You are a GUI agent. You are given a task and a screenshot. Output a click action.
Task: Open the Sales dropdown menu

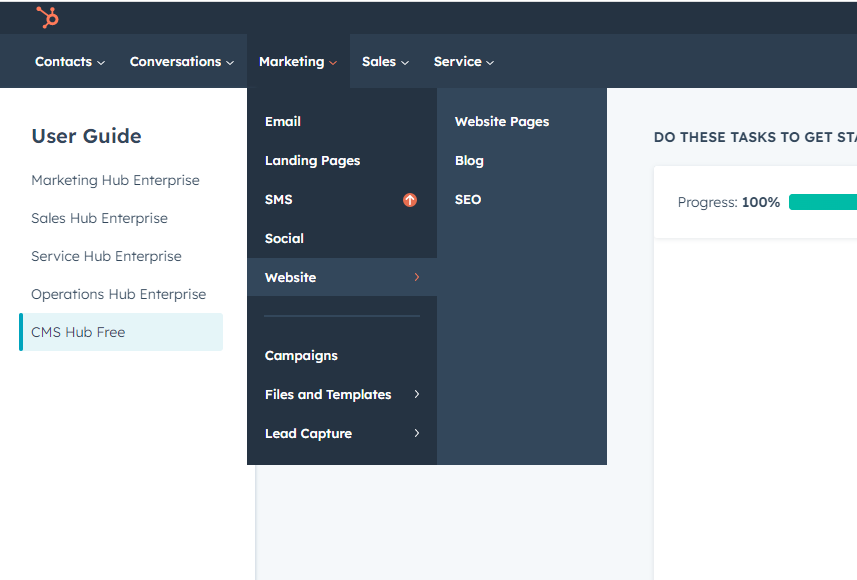tap(385, 62)
